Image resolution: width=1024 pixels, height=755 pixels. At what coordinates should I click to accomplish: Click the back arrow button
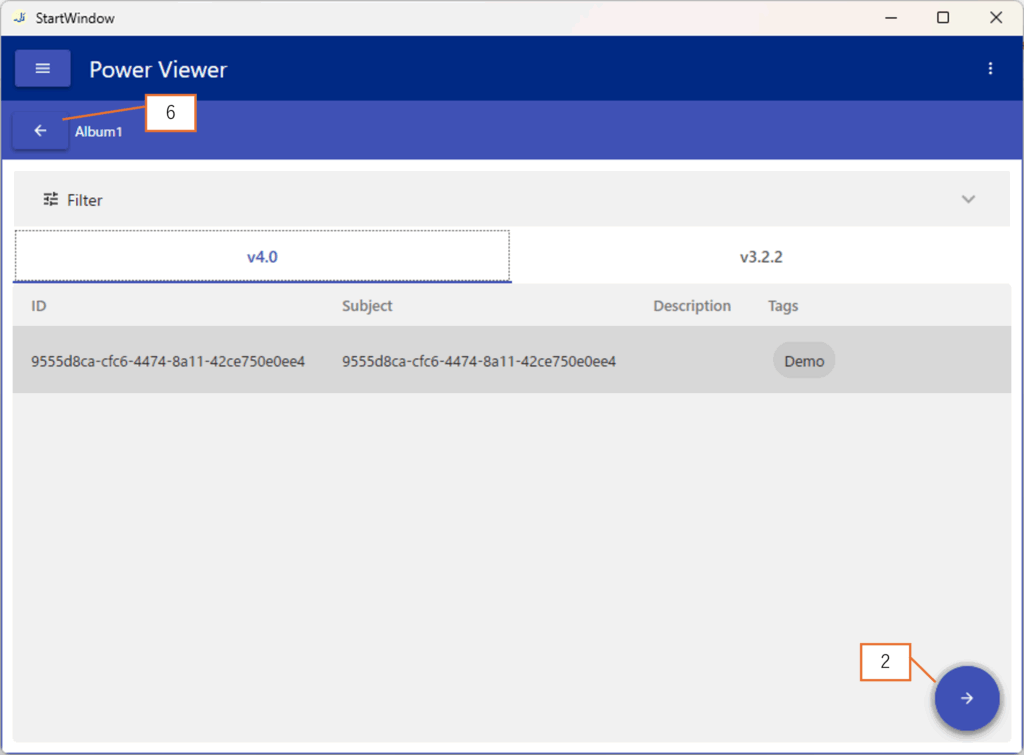[40, 131]
